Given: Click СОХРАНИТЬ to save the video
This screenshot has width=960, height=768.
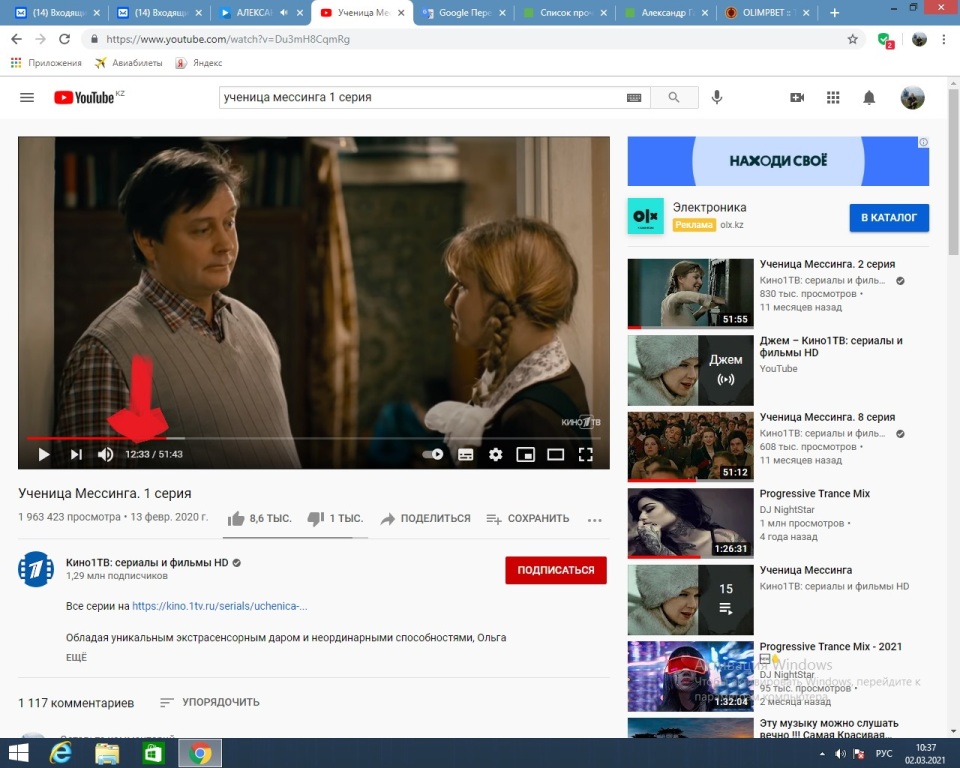Looking at the screenshot, I should (x=528, y=519).
